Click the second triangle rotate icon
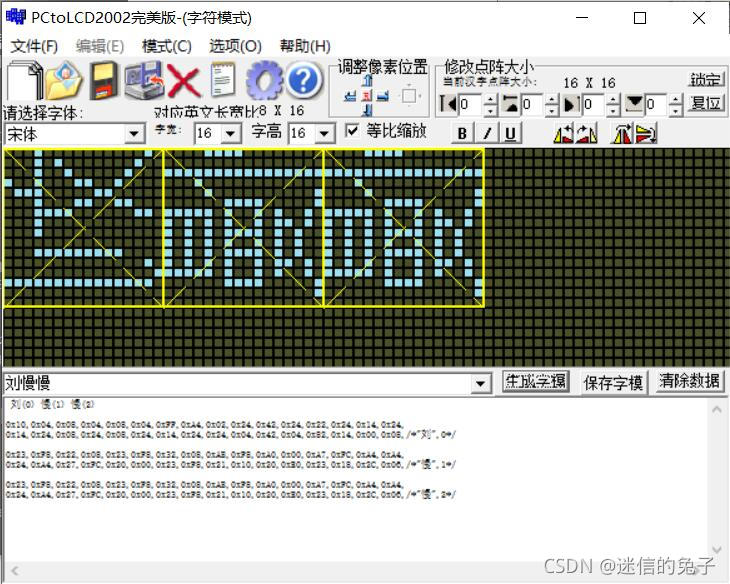The width and height of the screenshot is (730, 584). click(587, 134)
